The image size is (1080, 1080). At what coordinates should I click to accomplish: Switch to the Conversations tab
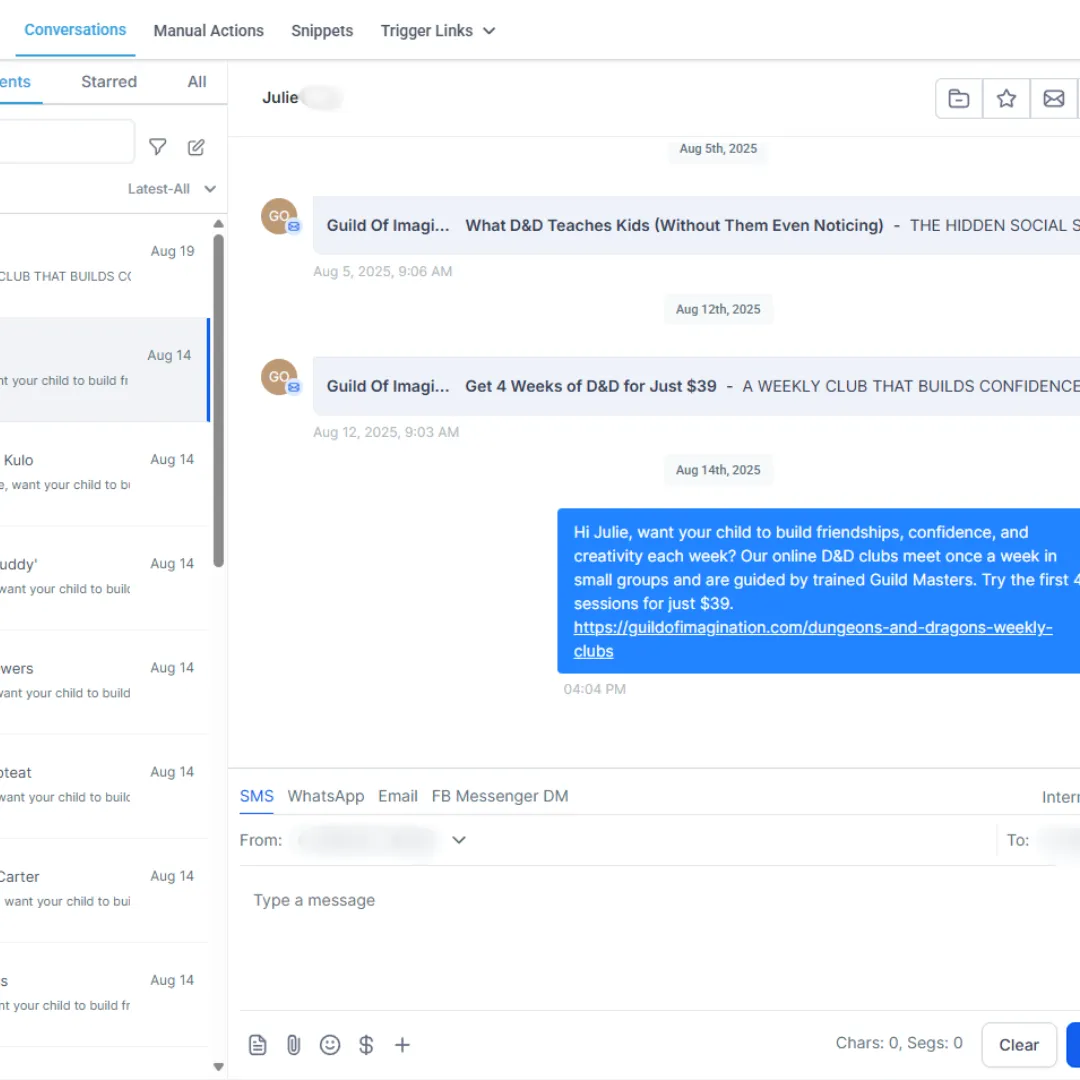tap(75, 30)
